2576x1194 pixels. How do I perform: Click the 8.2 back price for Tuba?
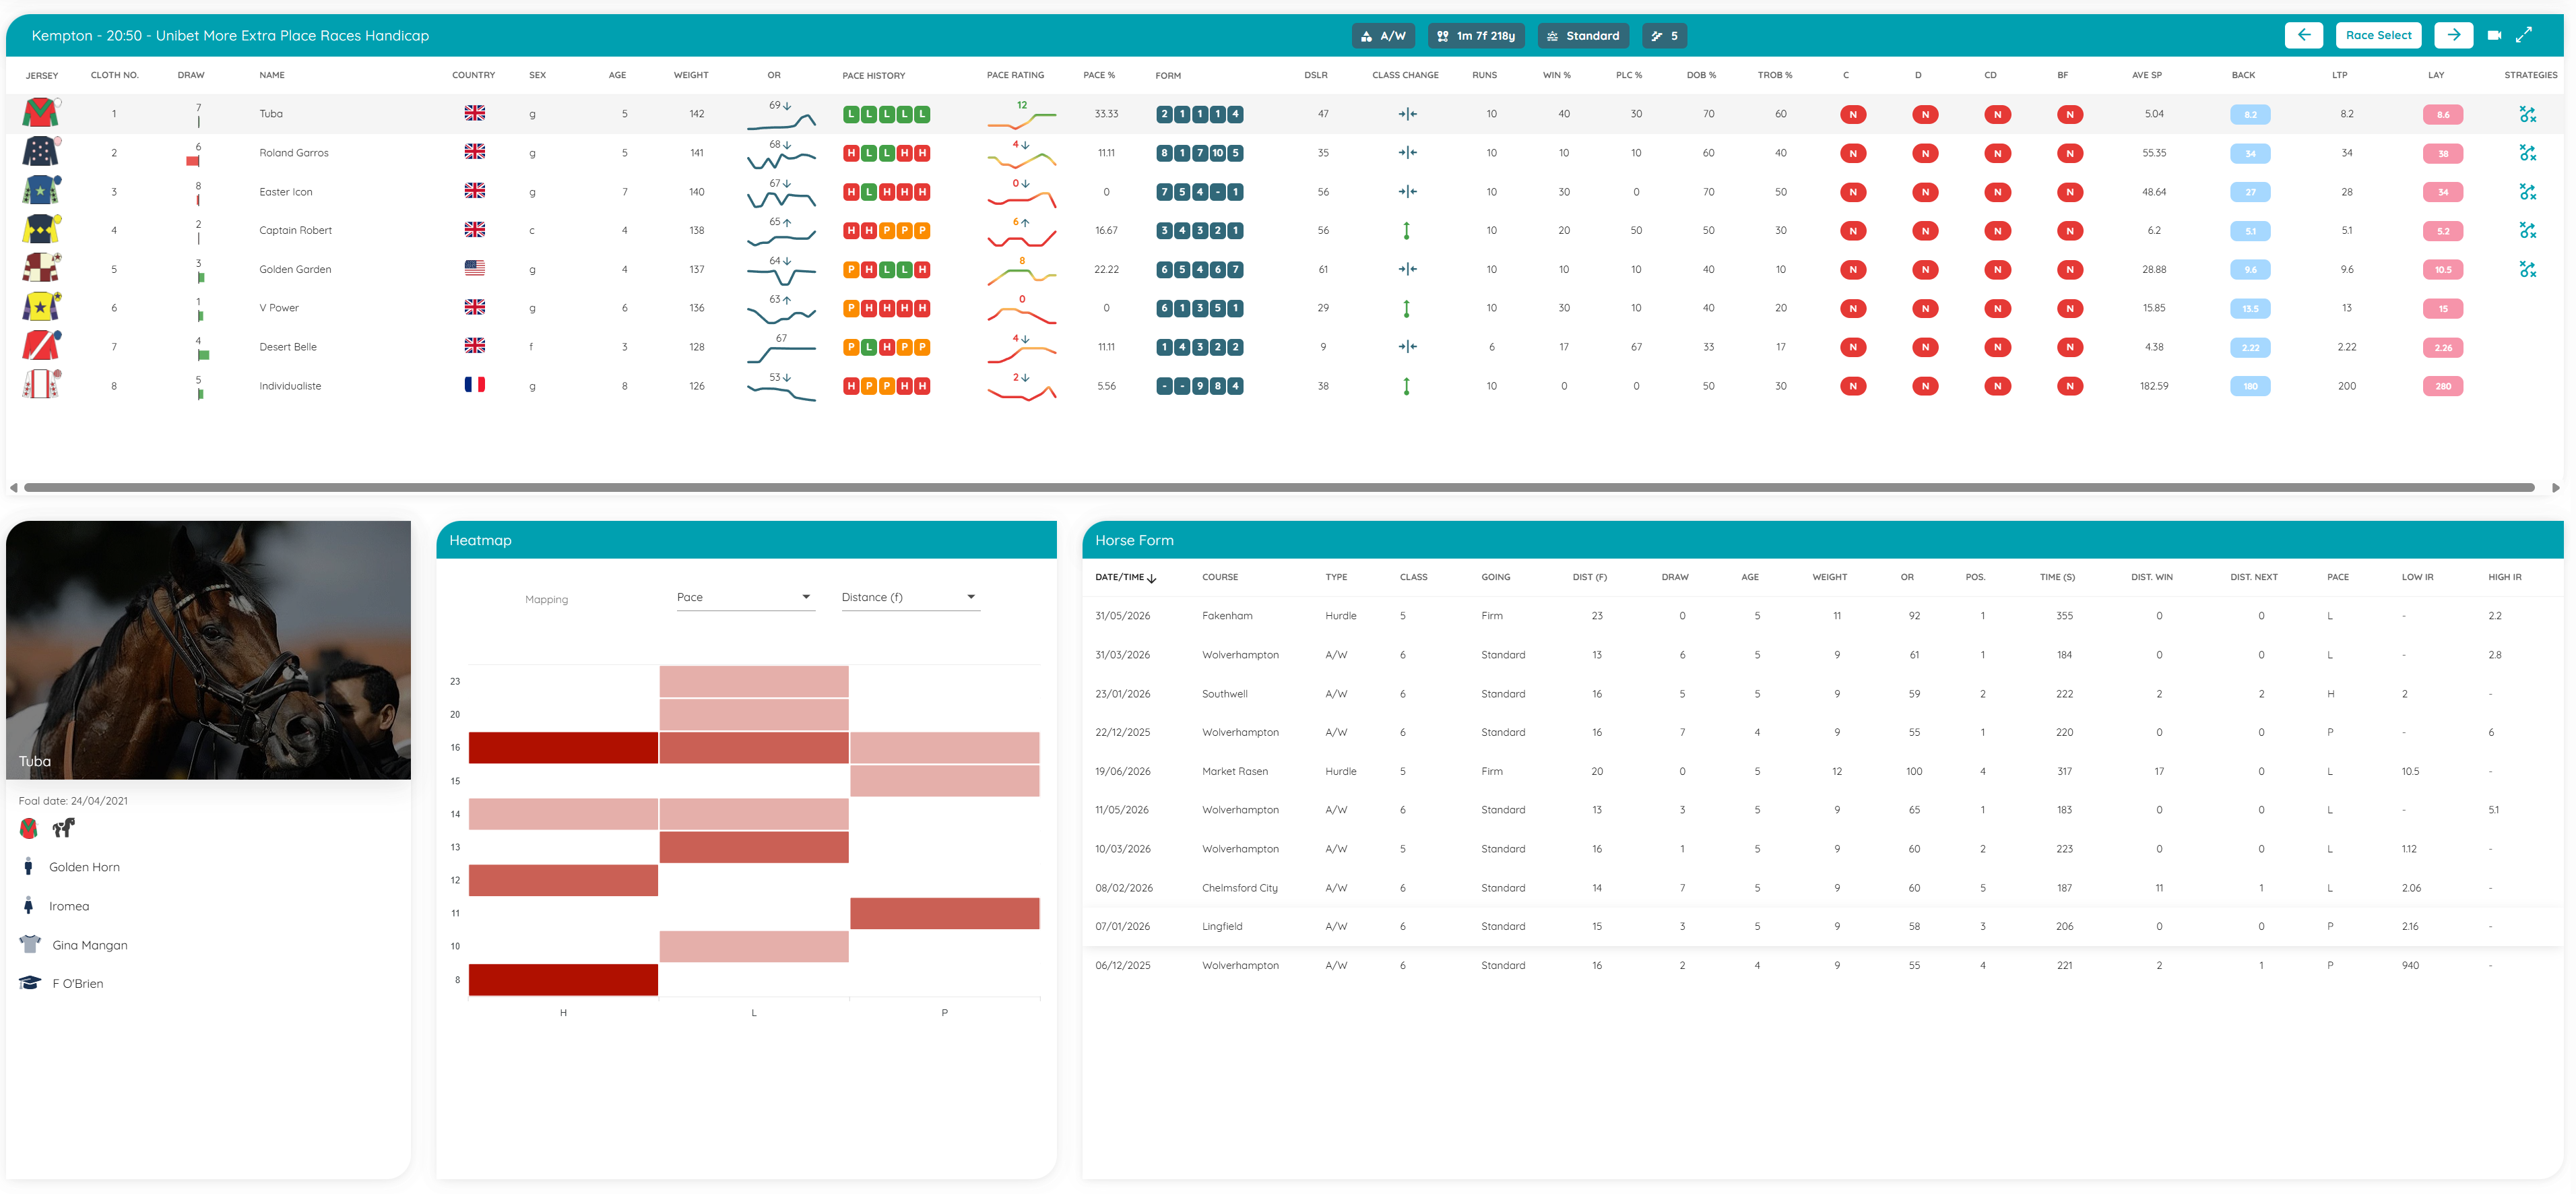coord(2250,114)
